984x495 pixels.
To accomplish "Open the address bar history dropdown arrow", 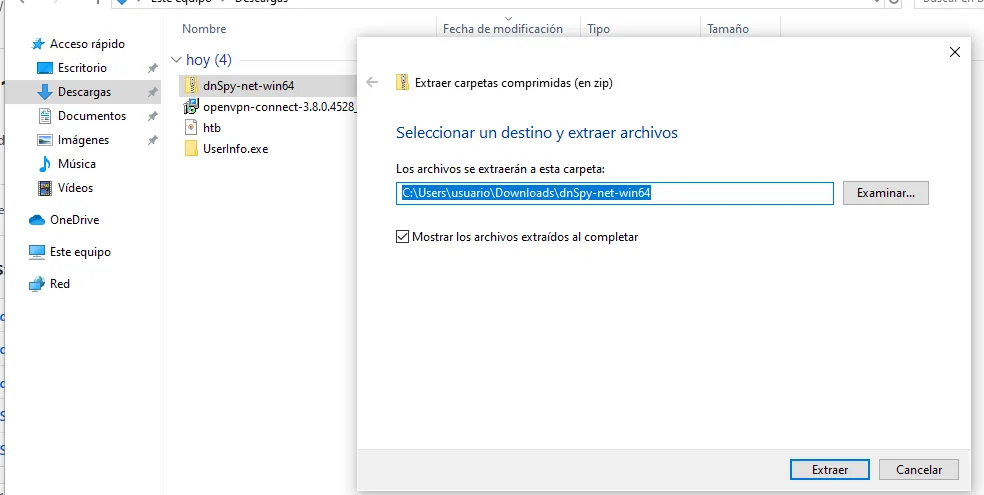I will 877,2.
